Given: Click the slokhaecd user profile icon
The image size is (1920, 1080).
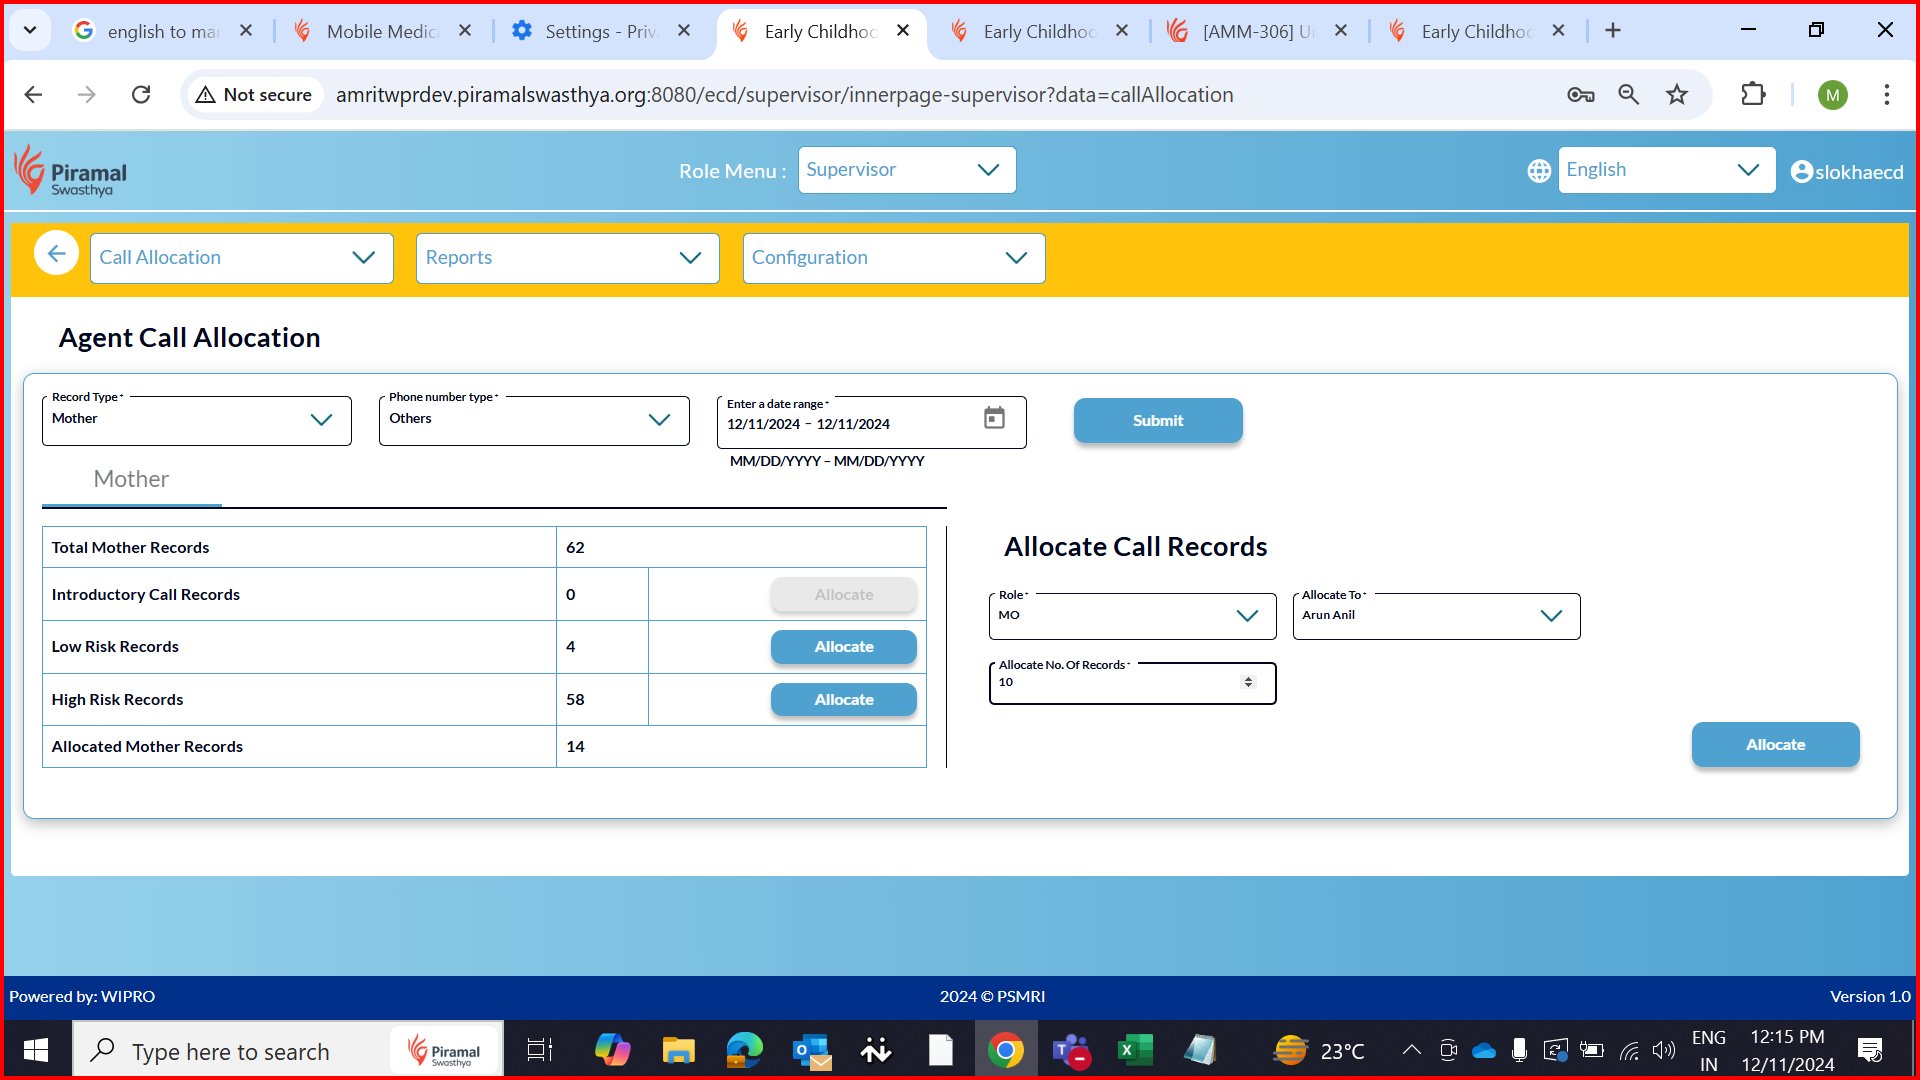Looking at the screenshot, I should [1801, 172].
